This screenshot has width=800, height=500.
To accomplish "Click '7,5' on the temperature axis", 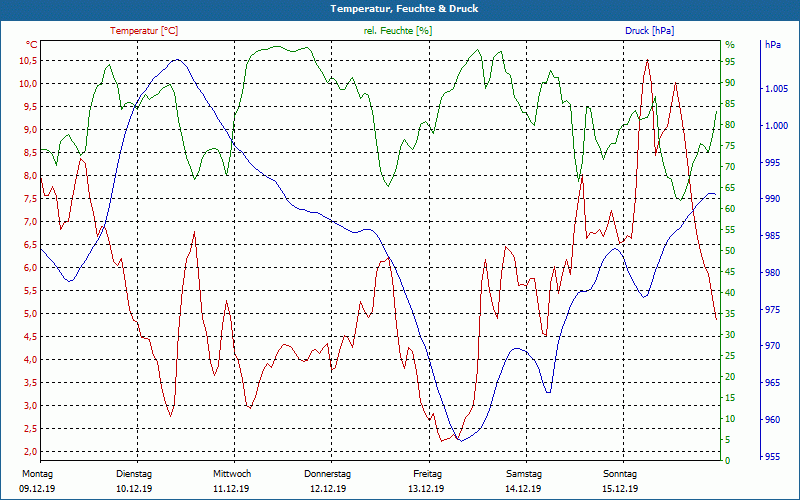I will 30,198.
